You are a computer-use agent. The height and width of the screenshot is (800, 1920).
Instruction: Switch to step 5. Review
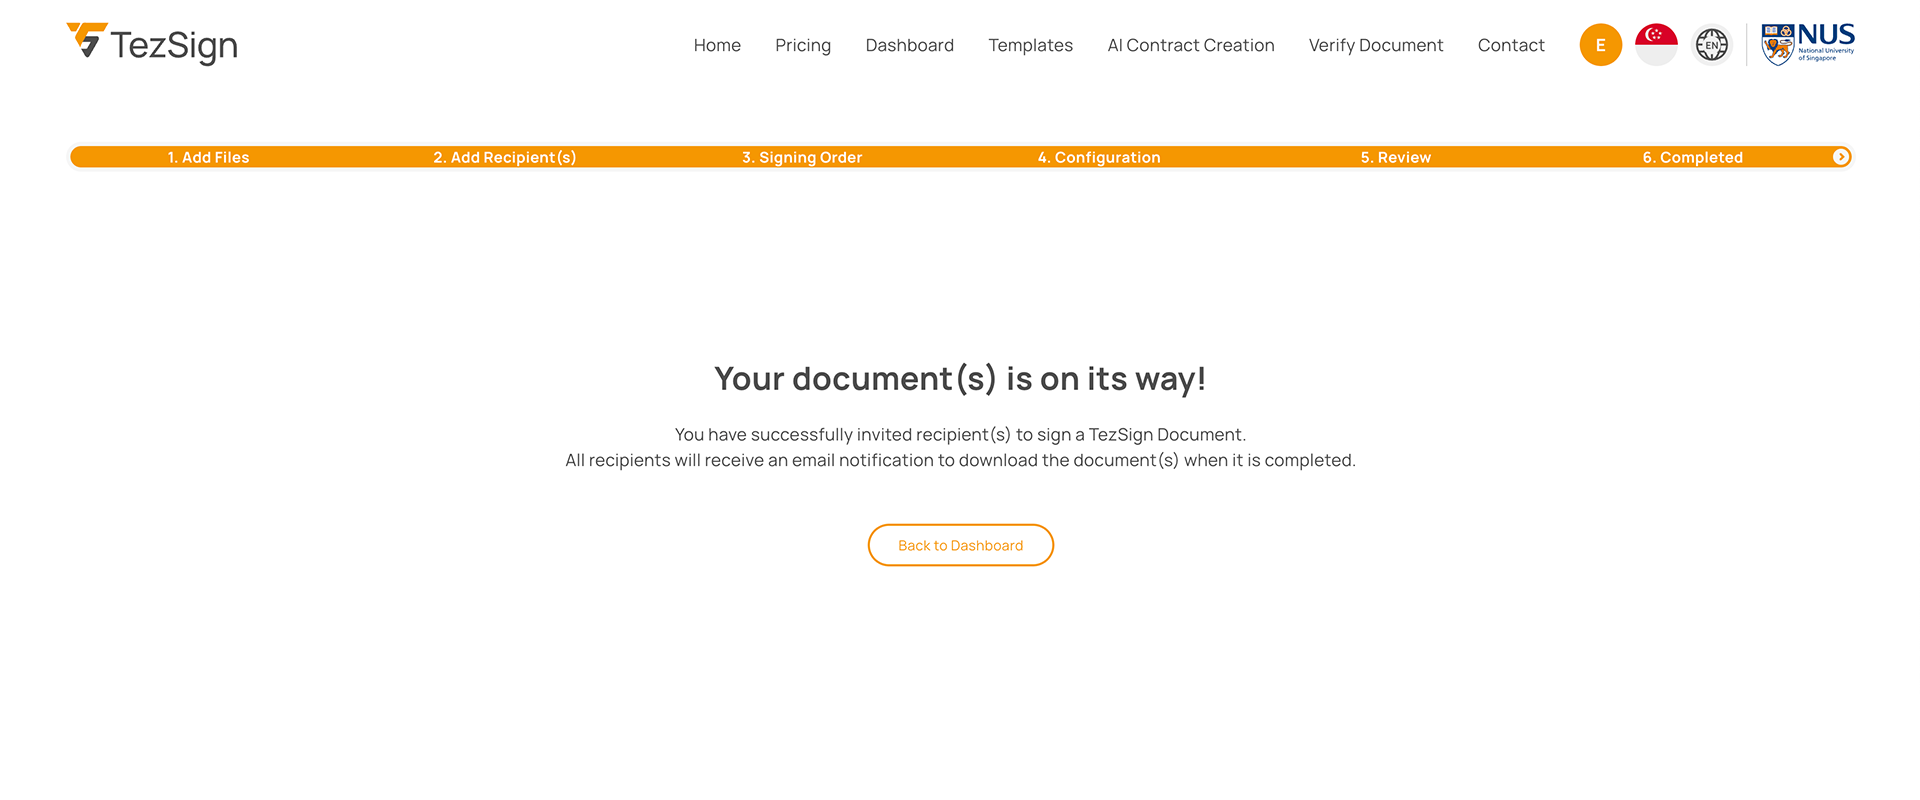pyautogui.click(x=1395, y=157)
